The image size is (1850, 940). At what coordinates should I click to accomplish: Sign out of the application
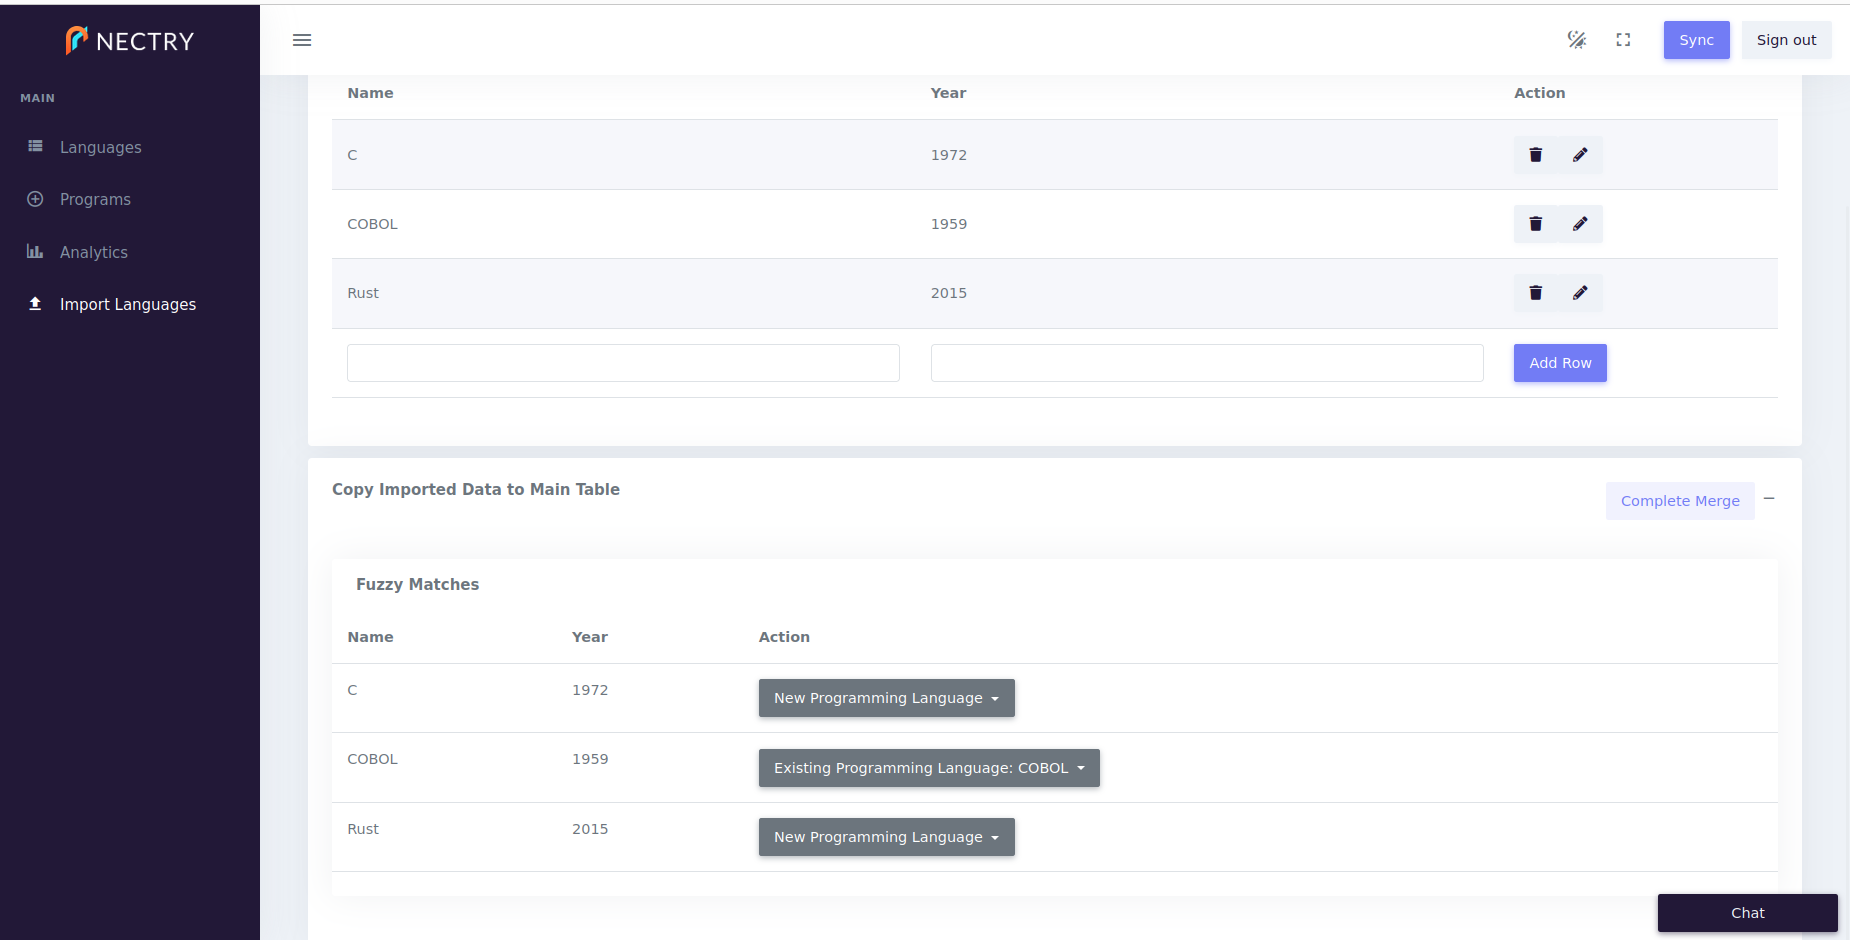1787,40
